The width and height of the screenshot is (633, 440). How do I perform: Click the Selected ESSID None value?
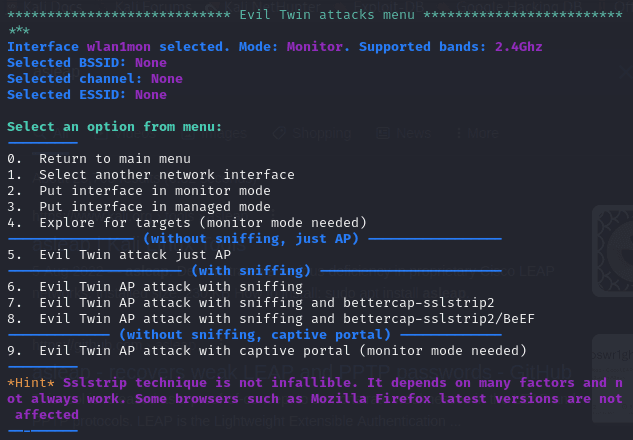151,95
